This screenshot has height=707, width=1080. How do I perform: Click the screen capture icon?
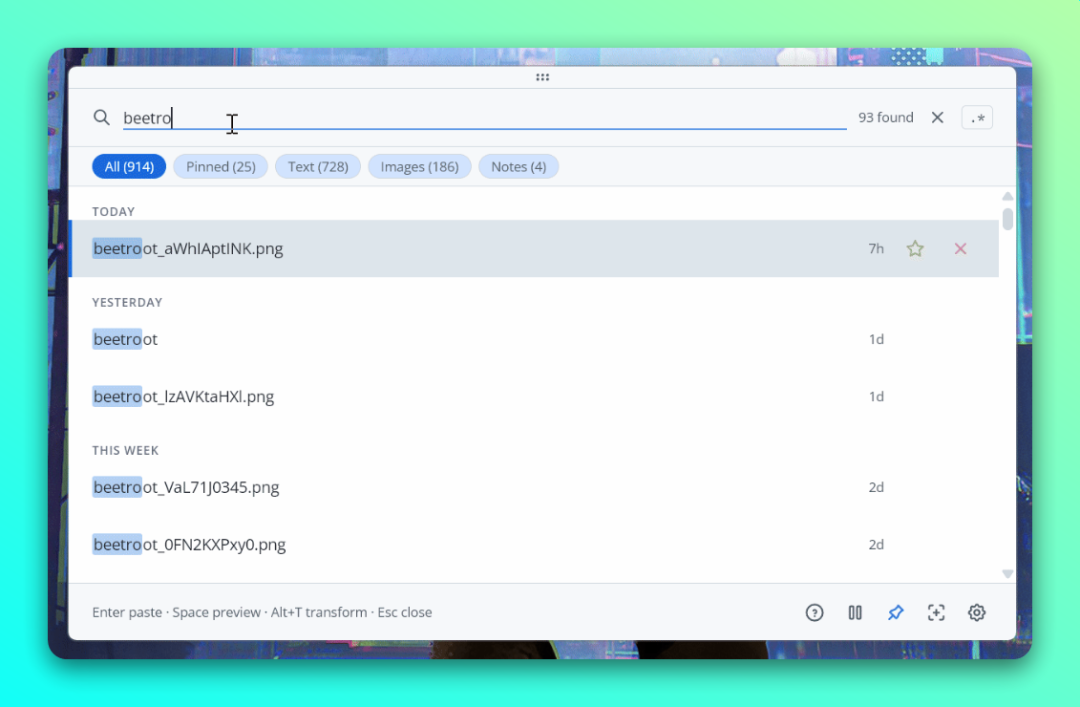936,613
